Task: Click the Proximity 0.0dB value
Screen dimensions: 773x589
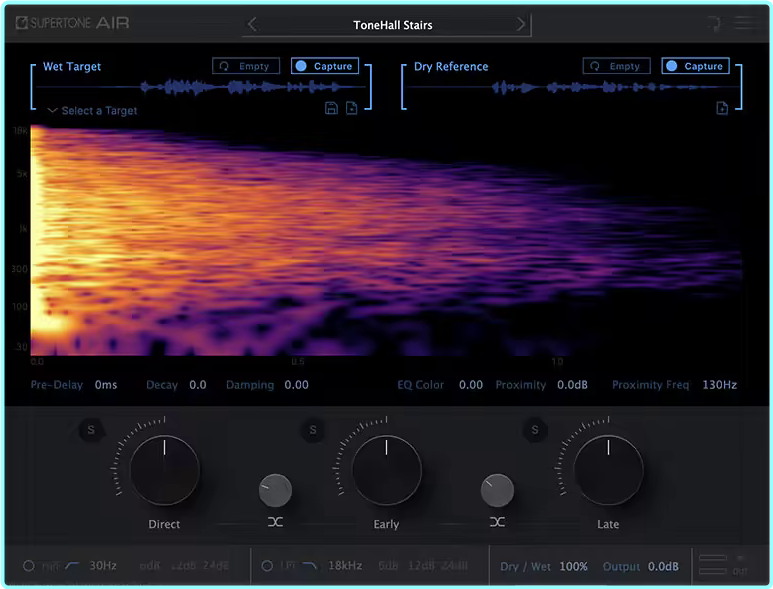Action: pyautogui.click(x=572, y=385)
